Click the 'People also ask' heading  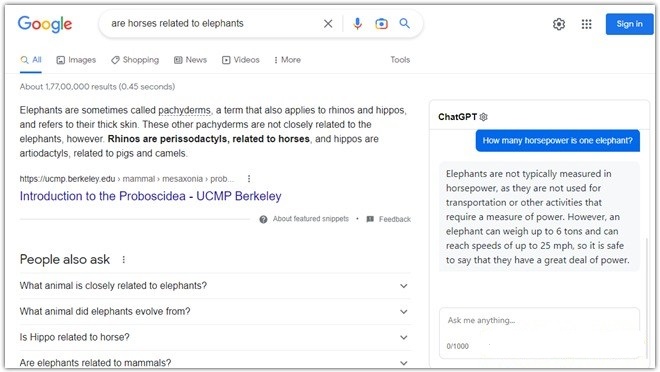point(65,260)
